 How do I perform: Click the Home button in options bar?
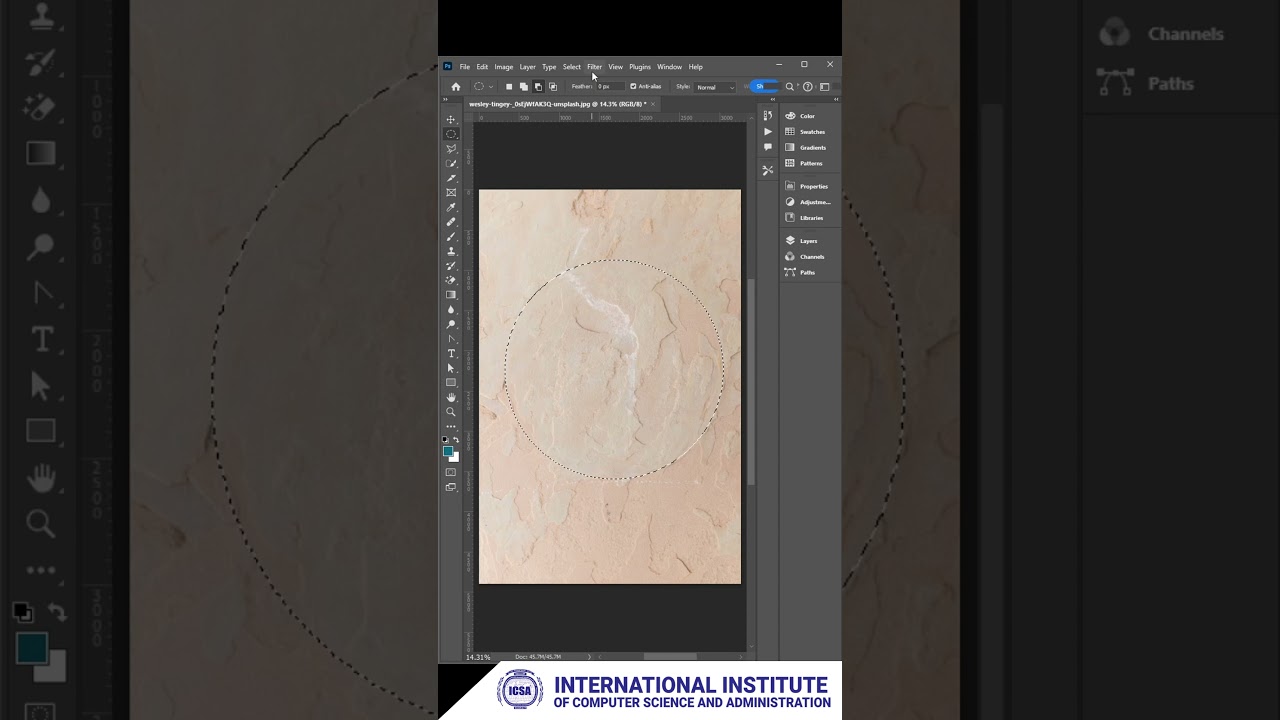pos(456,87)
